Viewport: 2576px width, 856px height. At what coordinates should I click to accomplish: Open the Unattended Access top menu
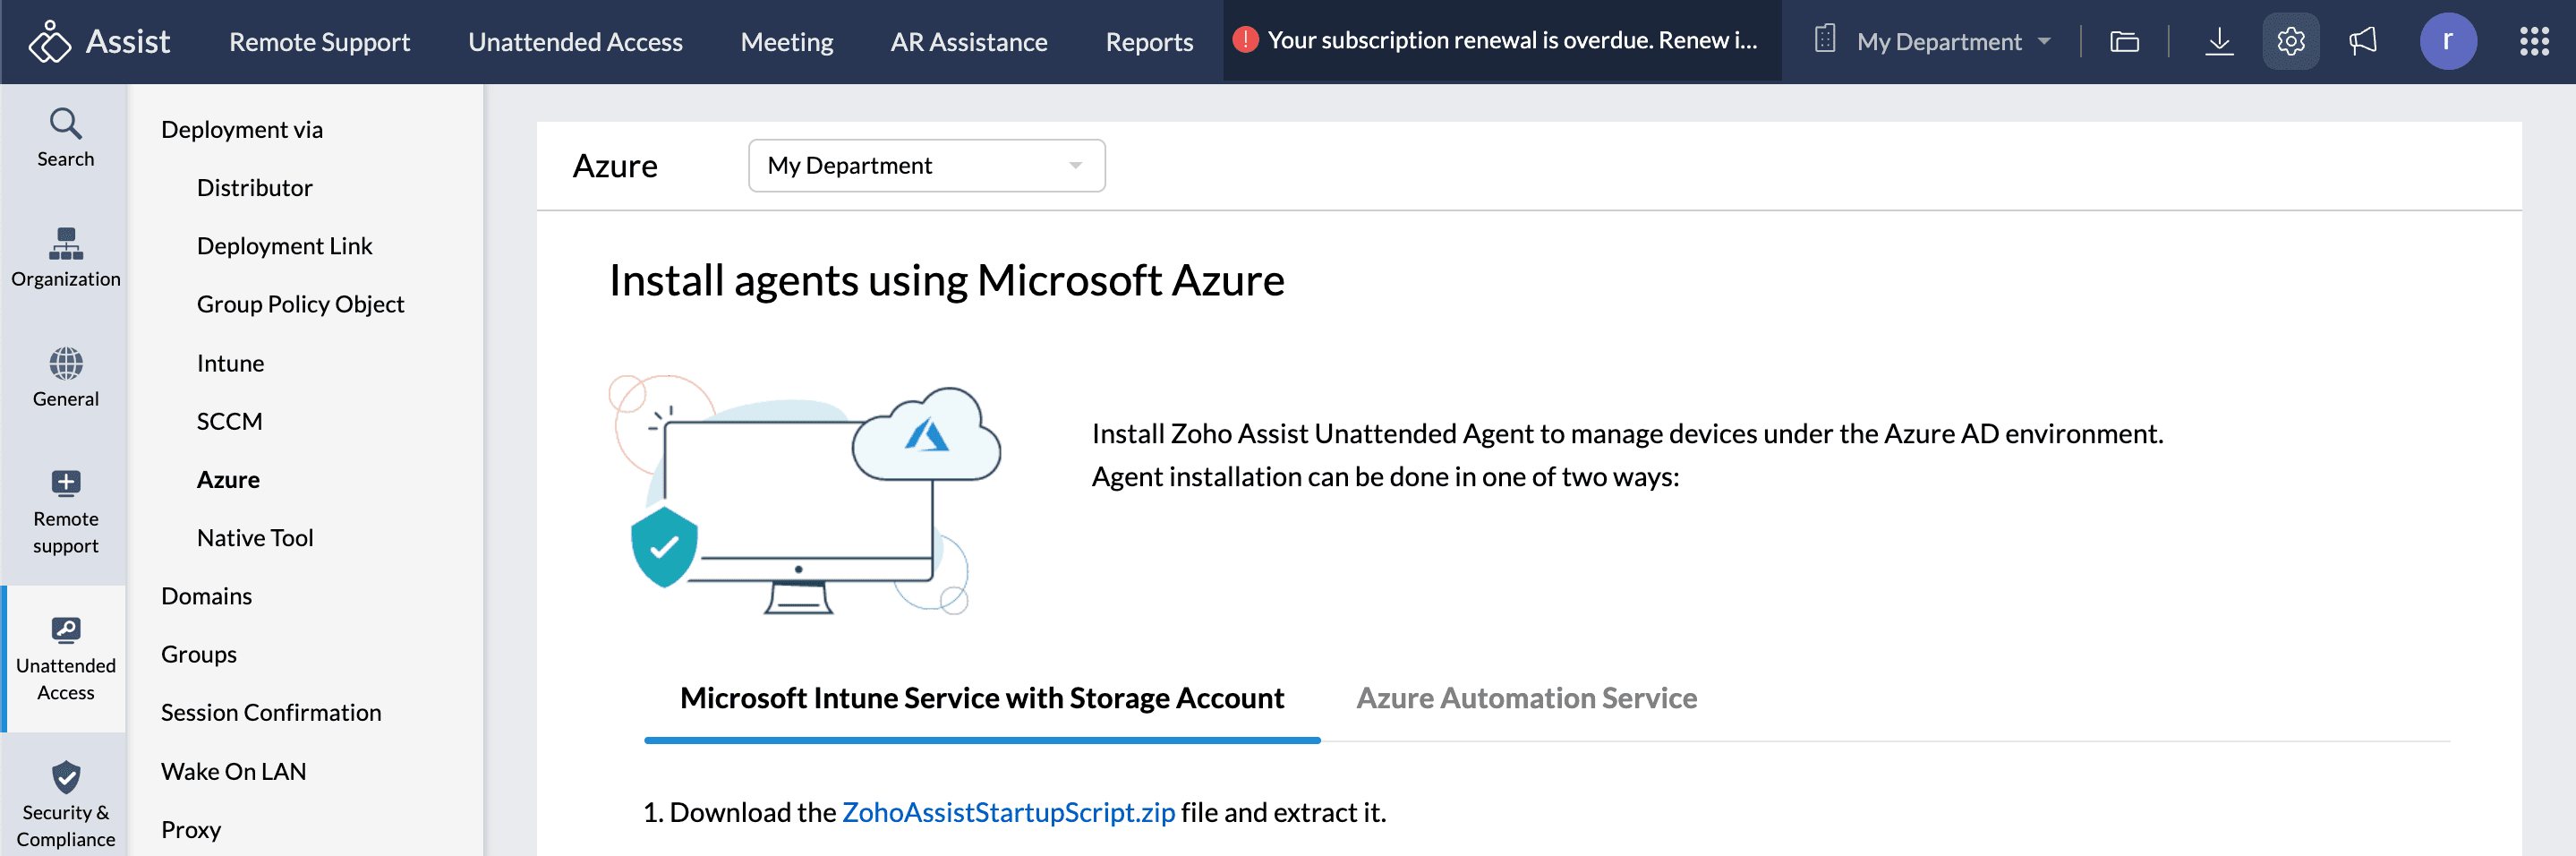point(575,41)
